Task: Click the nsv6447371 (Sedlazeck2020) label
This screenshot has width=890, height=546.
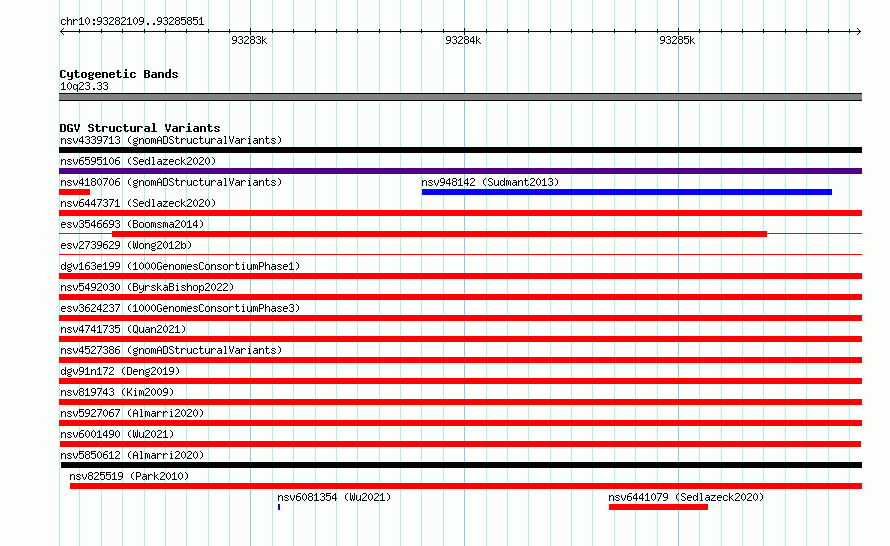Action: click(138, 203)
